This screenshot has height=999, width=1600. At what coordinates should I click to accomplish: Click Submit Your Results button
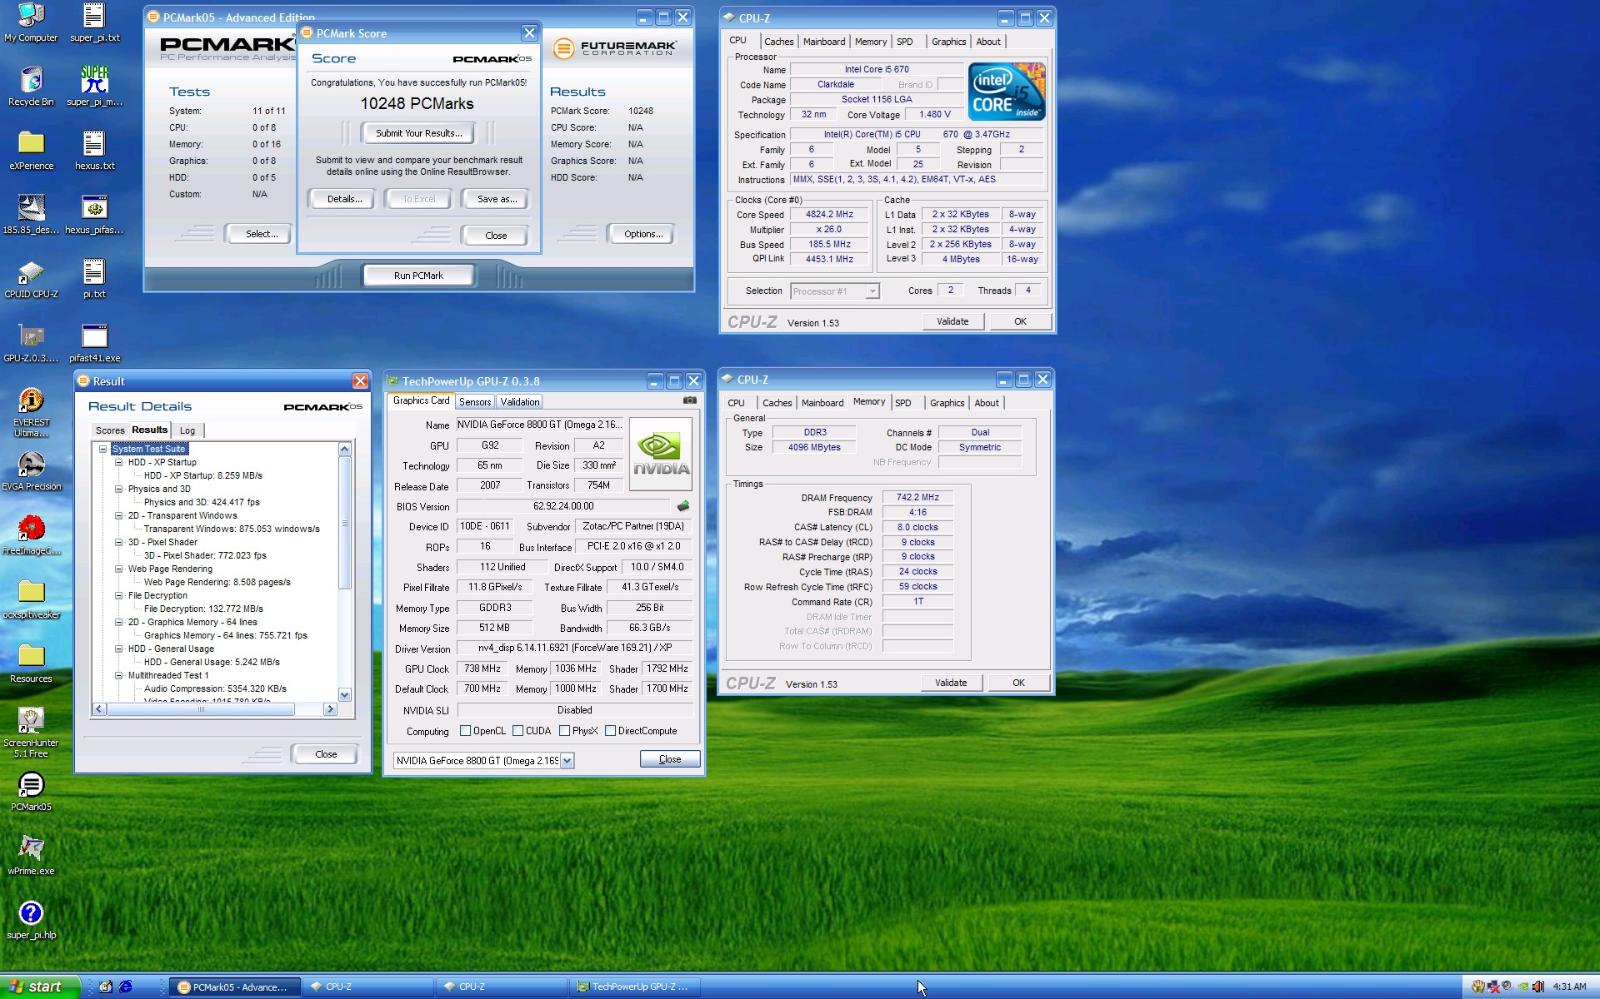pyautogui.click(x=419, y=133)
